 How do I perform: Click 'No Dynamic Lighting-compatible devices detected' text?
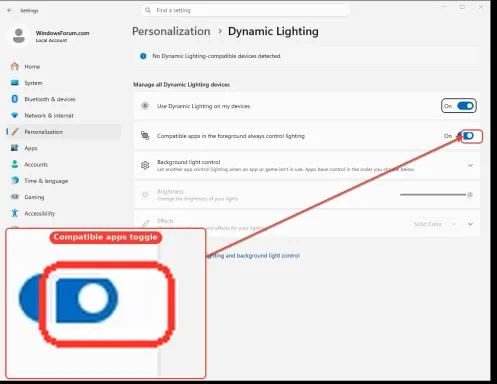[217, 56]
